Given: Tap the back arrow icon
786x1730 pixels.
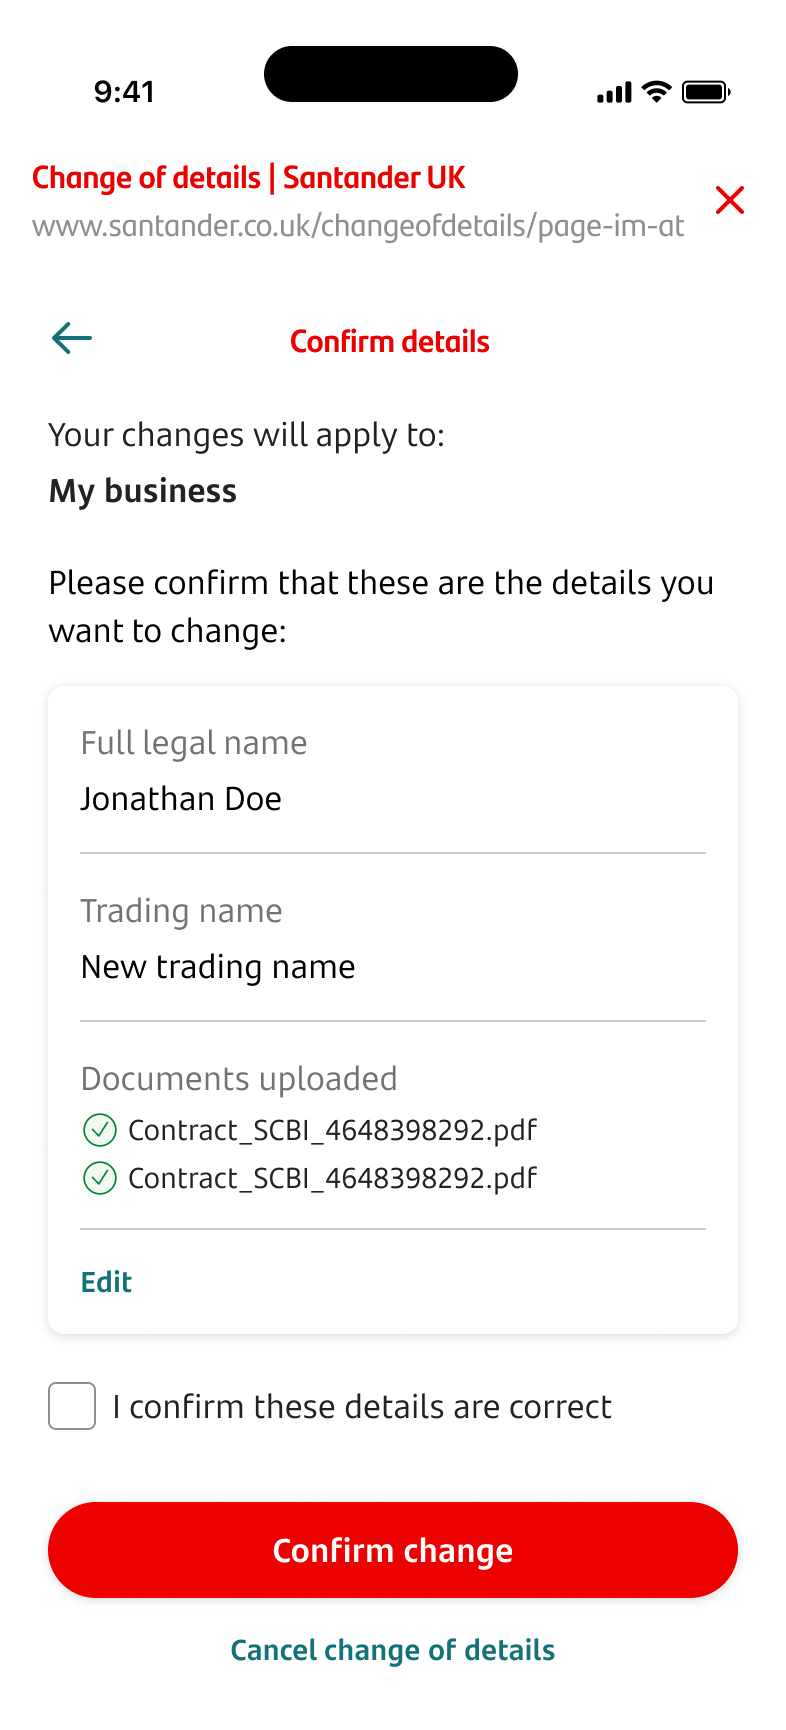Looking at the screenshot, I should click(x=72, y=338).
